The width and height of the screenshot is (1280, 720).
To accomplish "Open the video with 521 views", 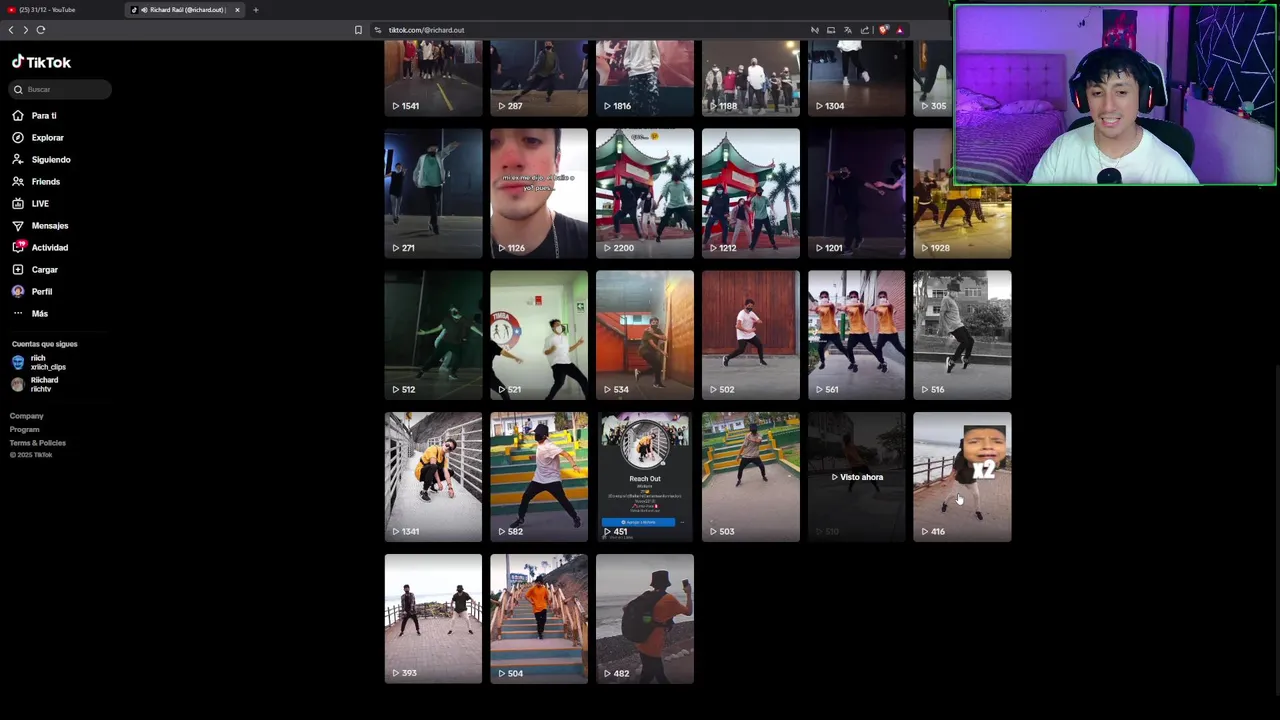I will (539, 335).
